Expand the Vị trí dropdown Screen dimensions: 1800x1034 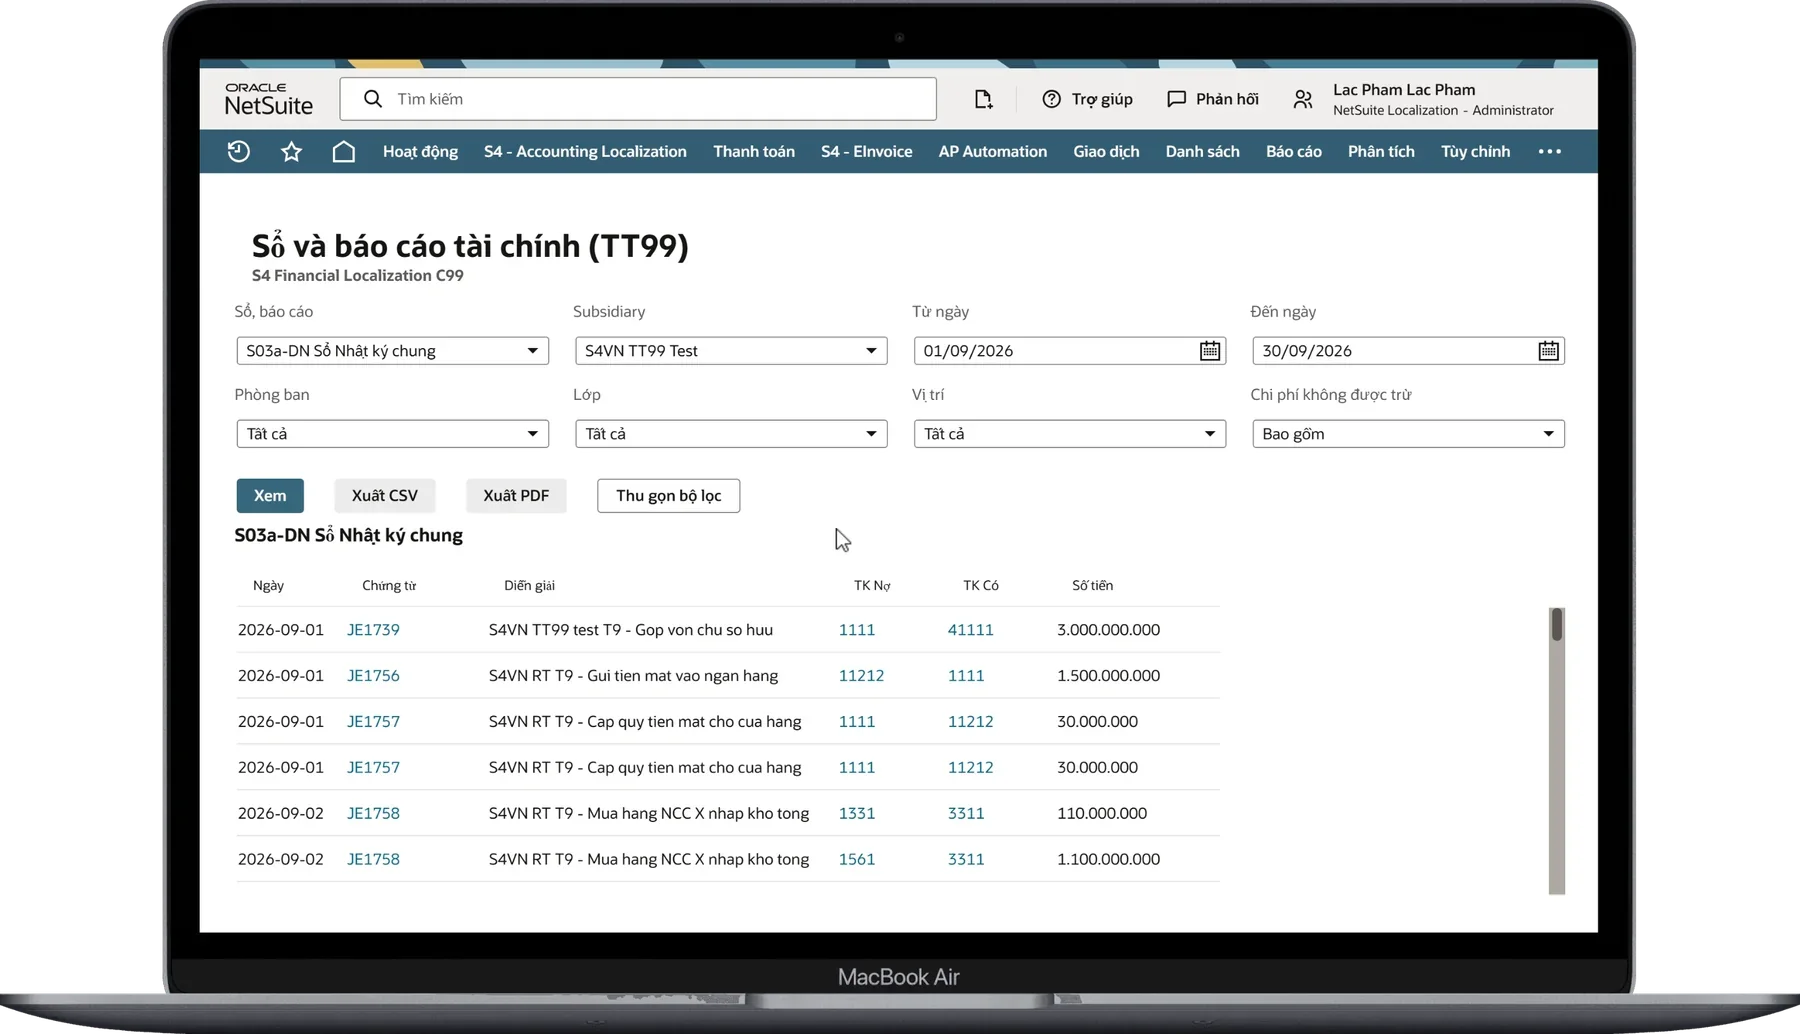pyautogui.click(x=1069, y=434)
